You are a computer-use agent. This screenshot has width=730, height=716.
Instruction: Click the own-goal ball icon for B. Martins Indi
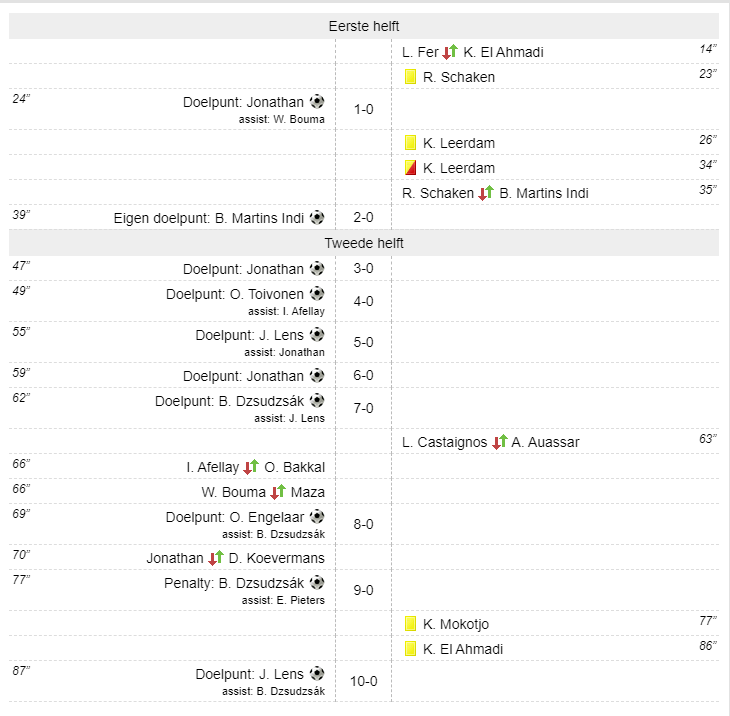click(317, 216)
